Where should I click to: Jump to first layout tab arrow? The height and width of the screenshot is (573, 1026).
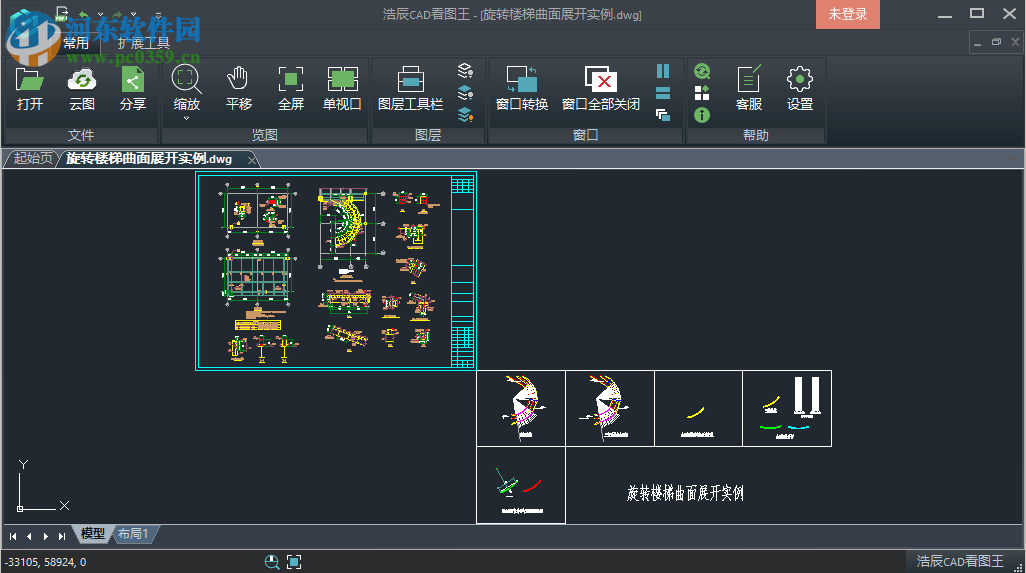tap(13, 536)
